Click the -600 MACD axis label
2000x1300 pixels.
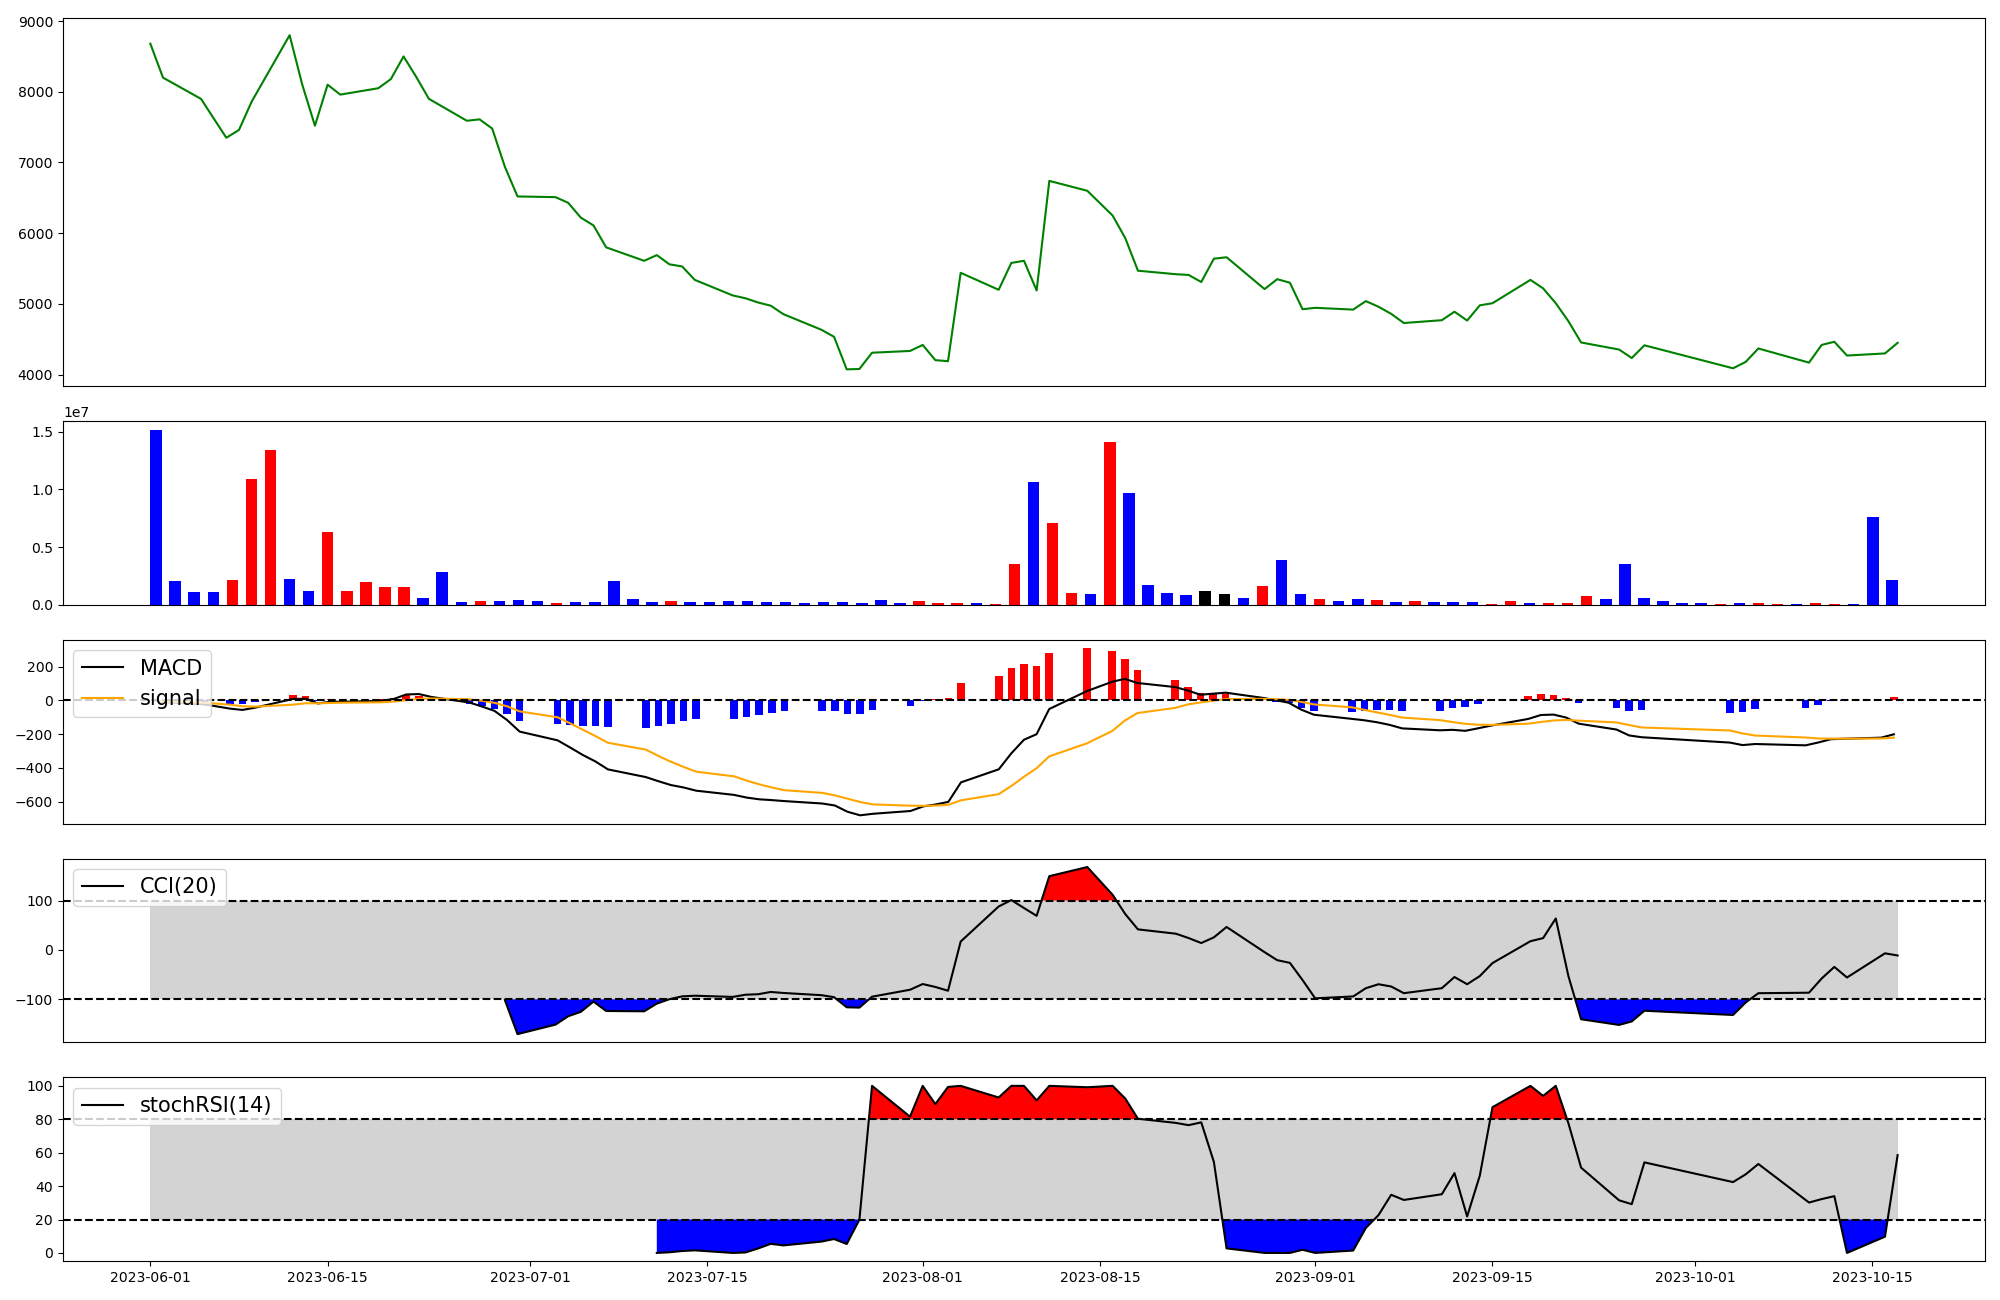[x=33, y=802]
